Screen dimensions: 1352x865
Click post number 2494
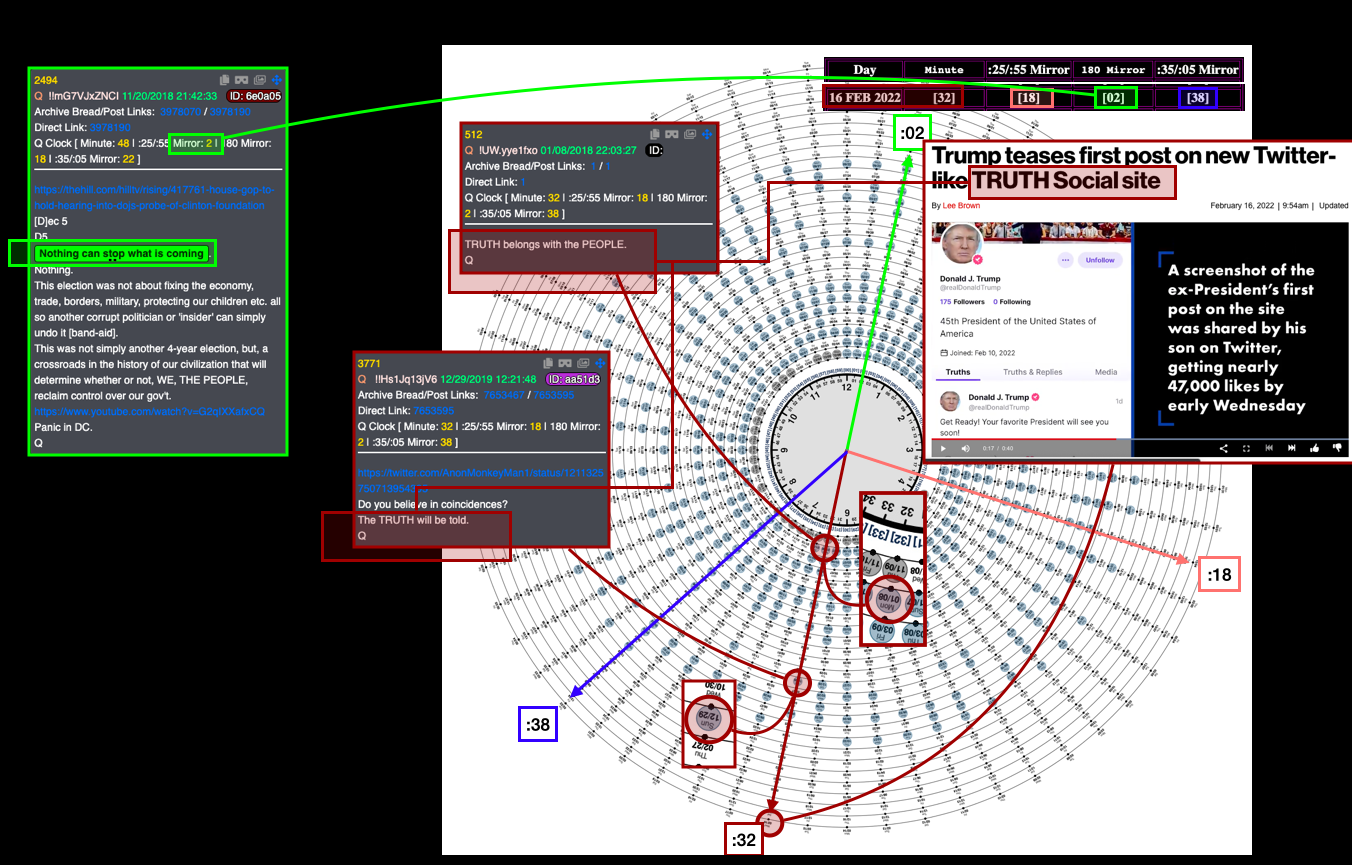coord(47,80)
